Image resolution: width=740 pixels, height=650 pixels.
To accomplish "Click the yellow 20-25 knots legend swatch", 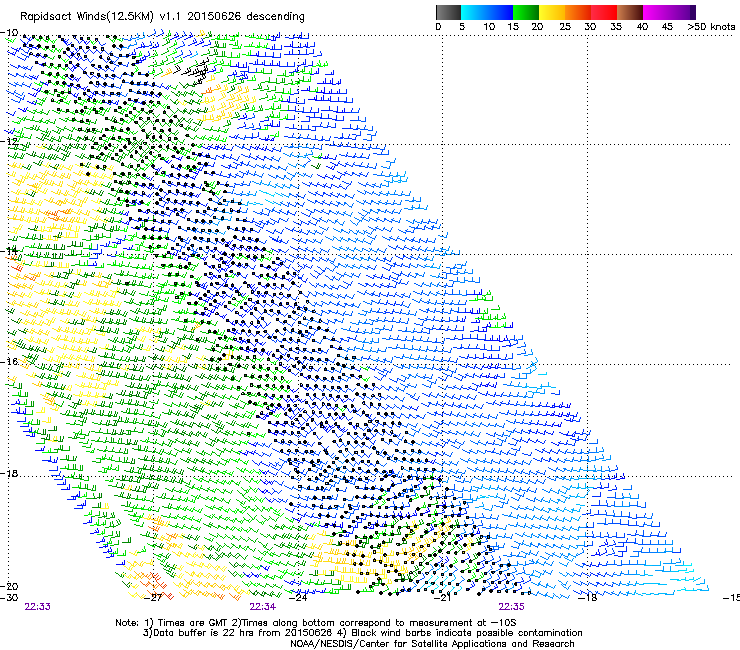I will tap(552, 12).
